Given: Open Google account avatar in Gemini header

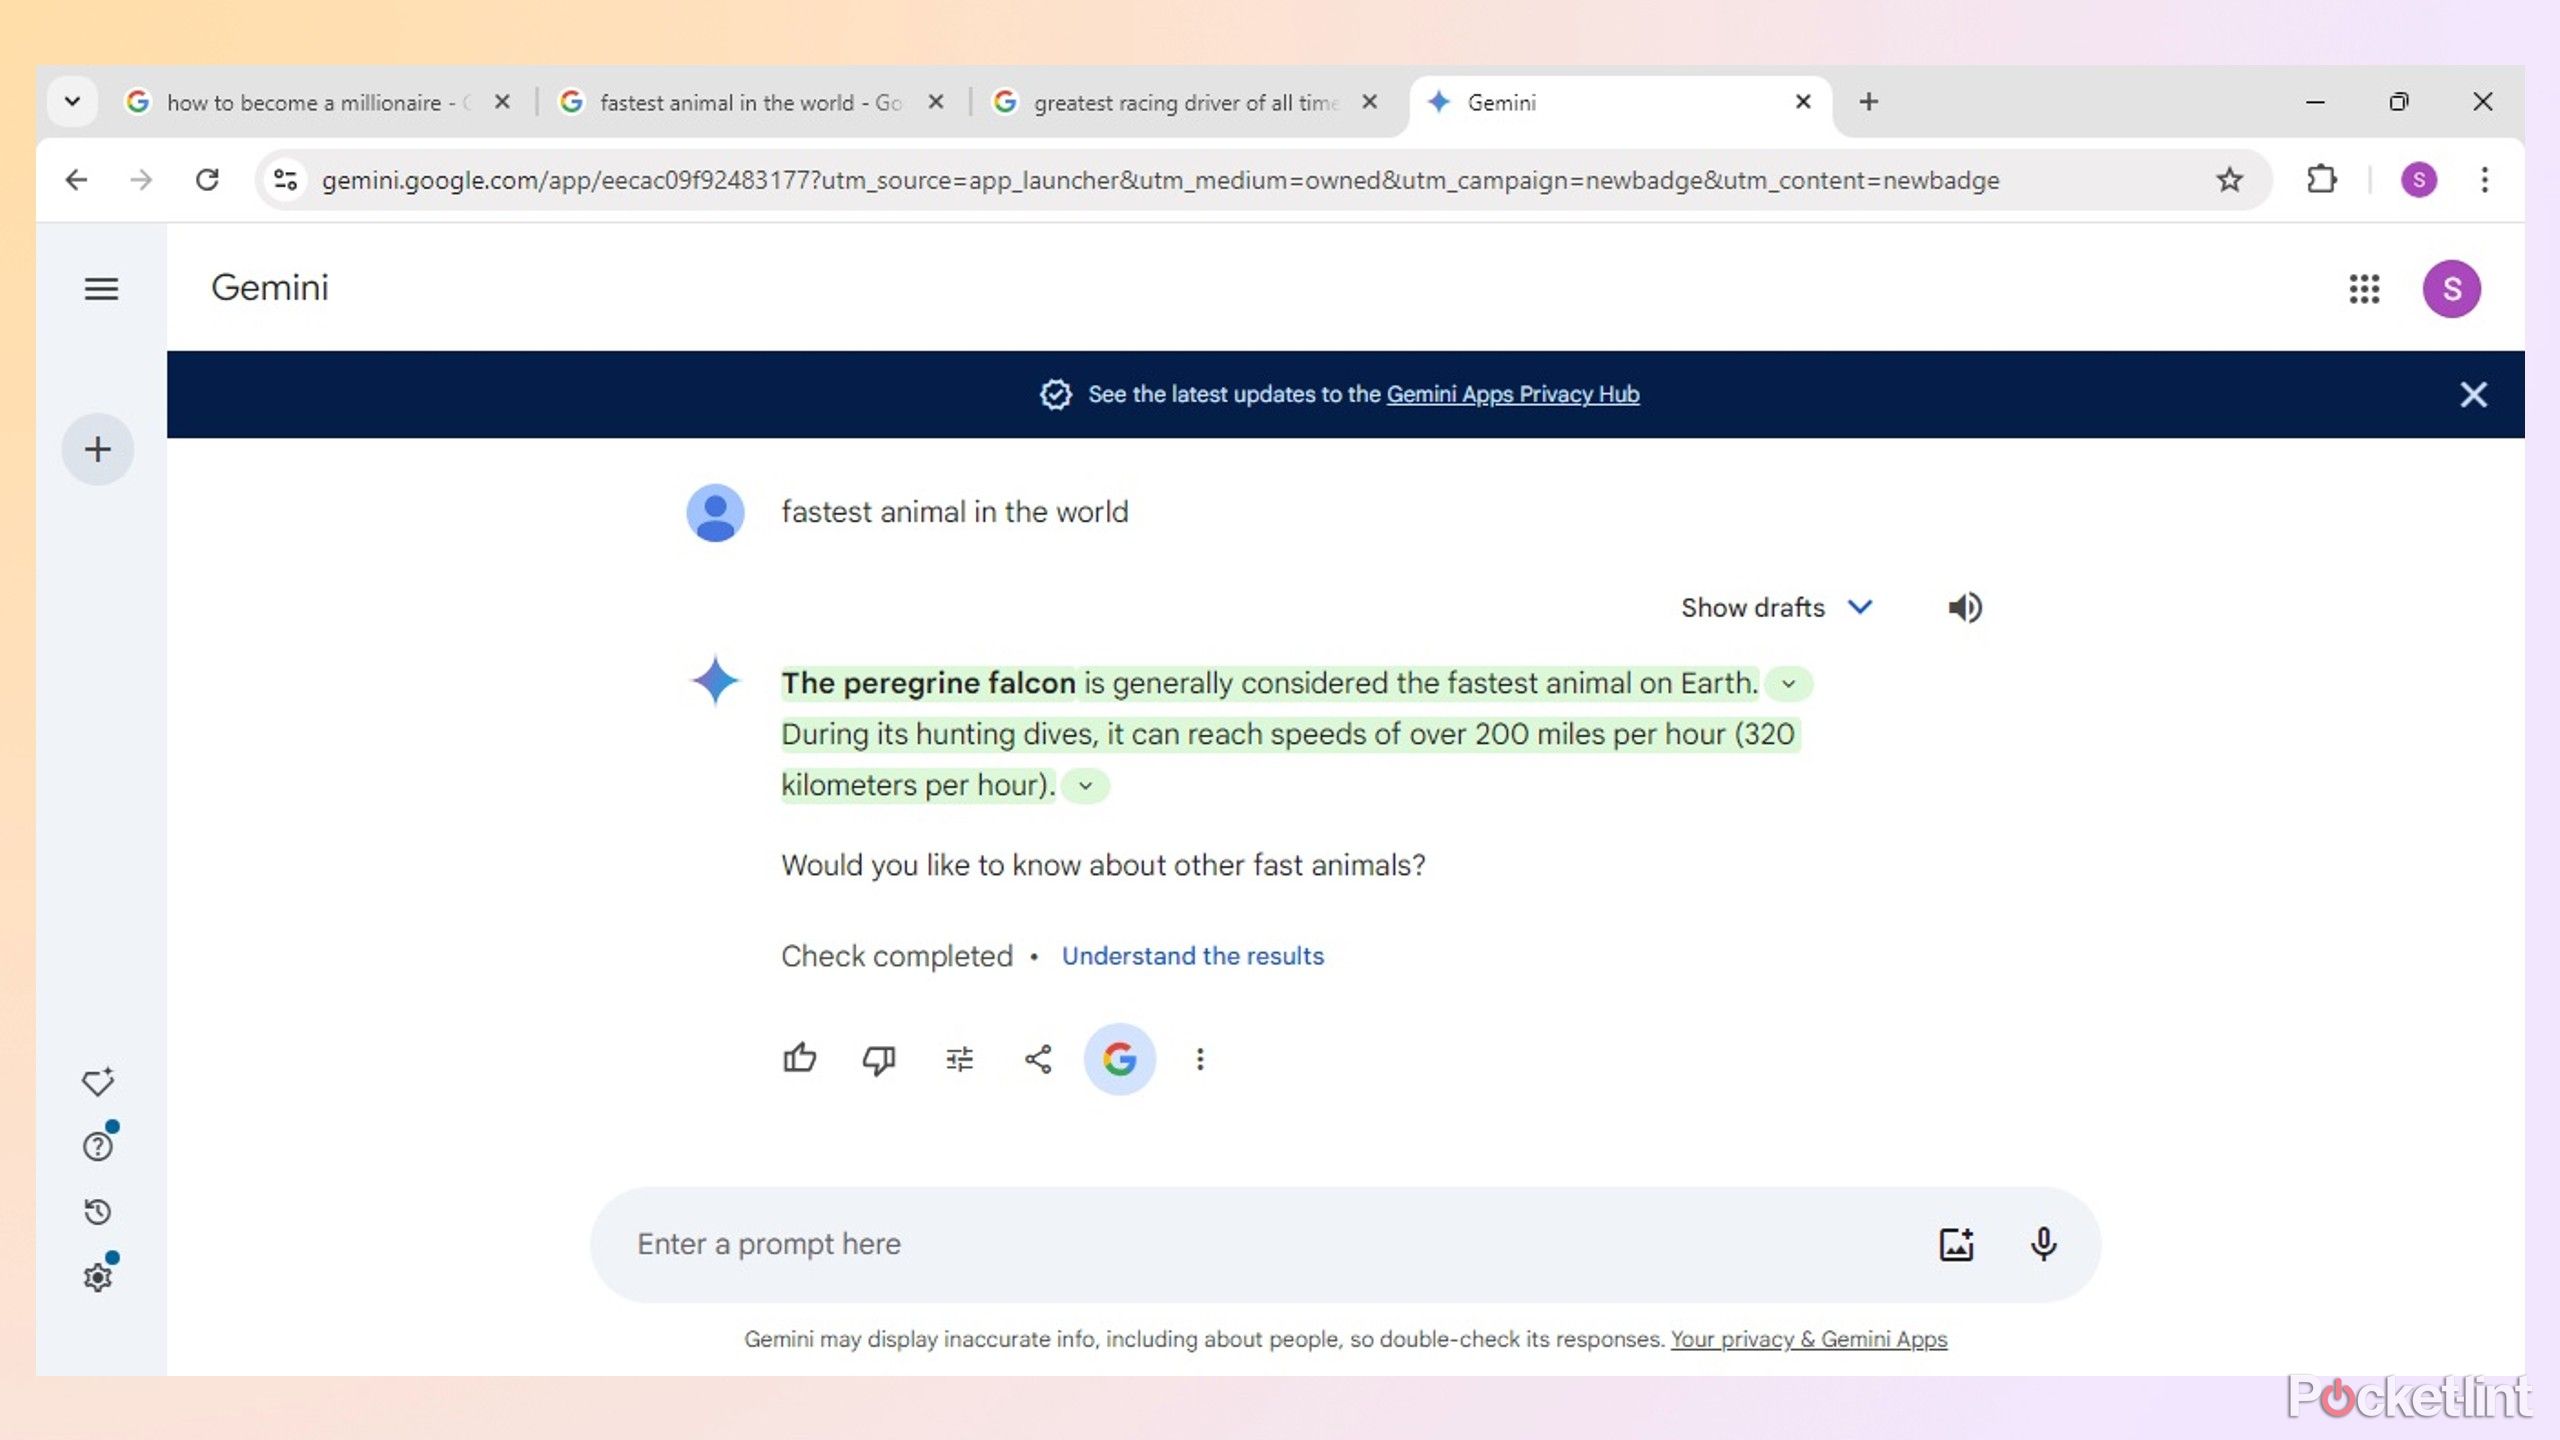Looking at the screenshot, I should pos(2451,289).
